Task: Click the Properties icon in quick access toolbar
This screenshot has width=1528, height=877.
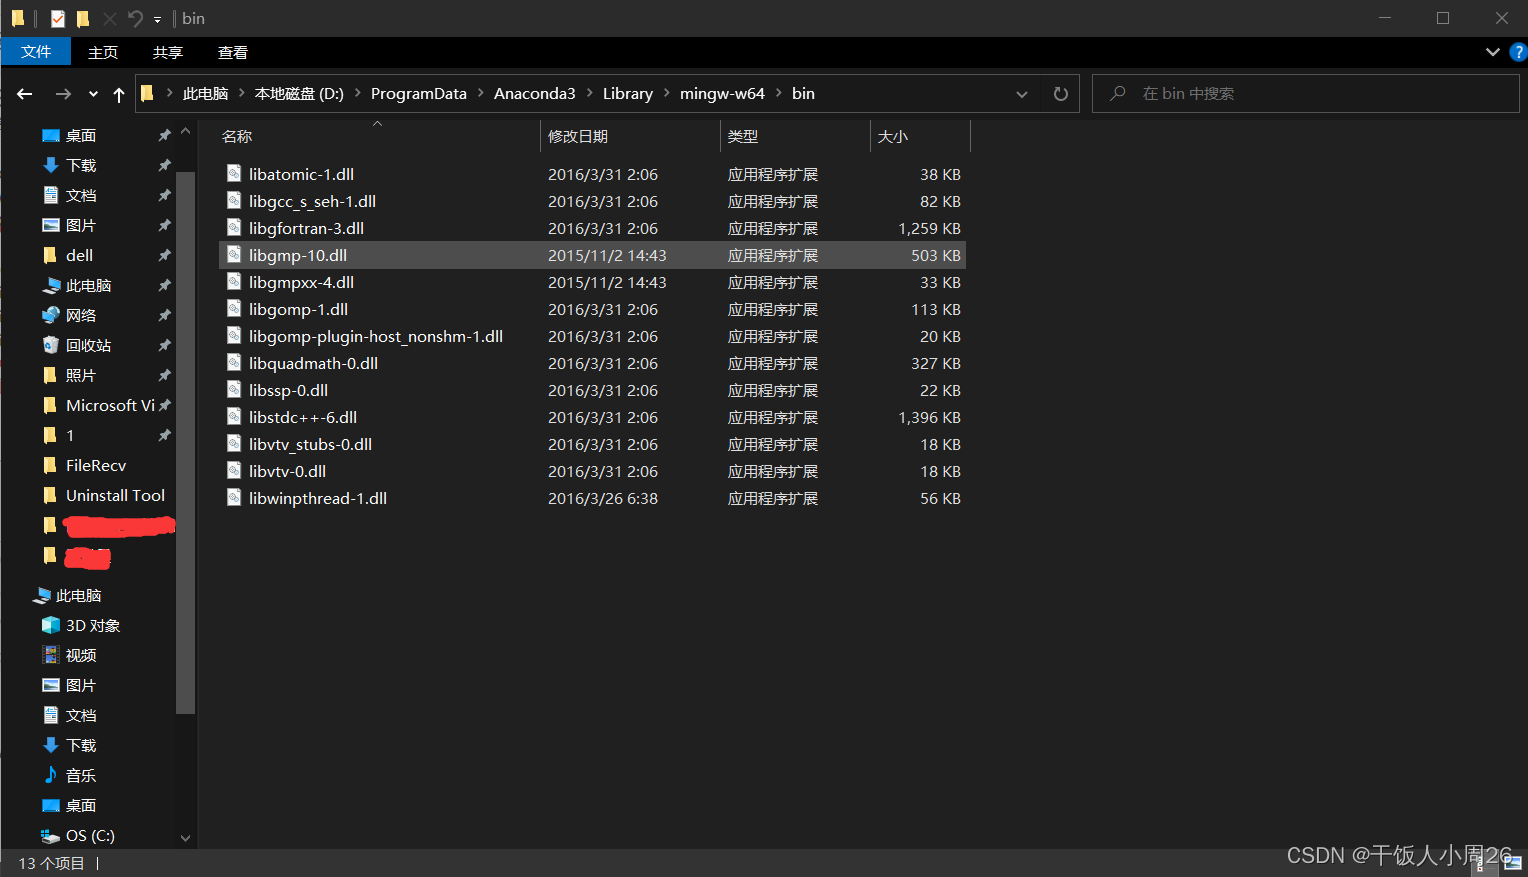Action: (x=58, y=18)
